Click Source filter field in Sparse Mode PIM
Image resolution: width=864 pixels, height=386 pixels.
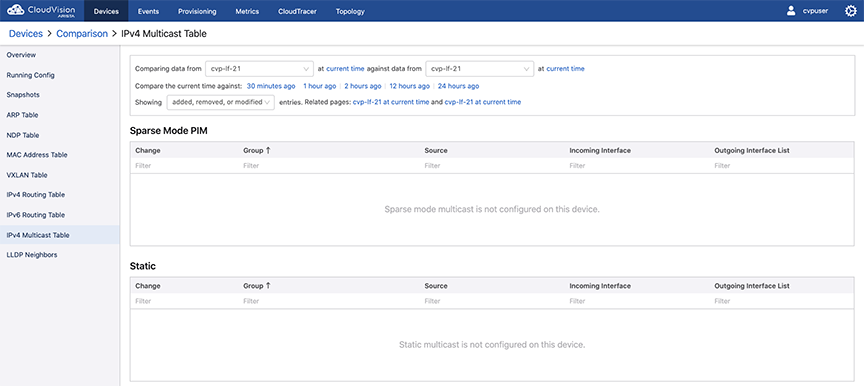point(493,165)
